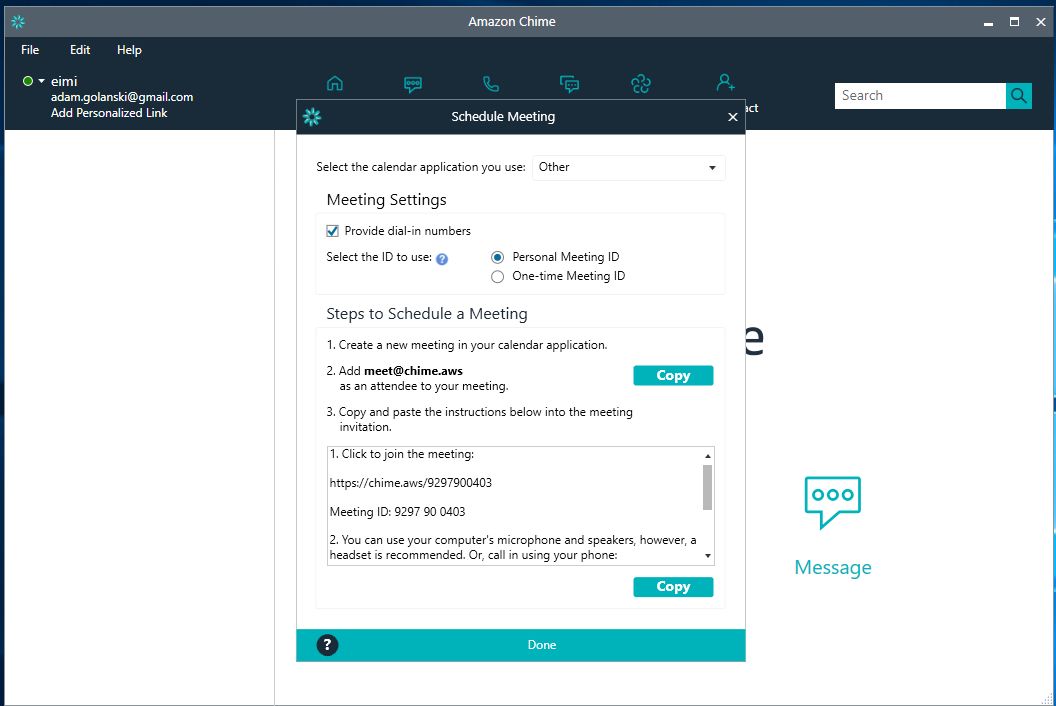Viewport: 1056px width, 706px height.
Task: Click the Done button
Action: 541,645
